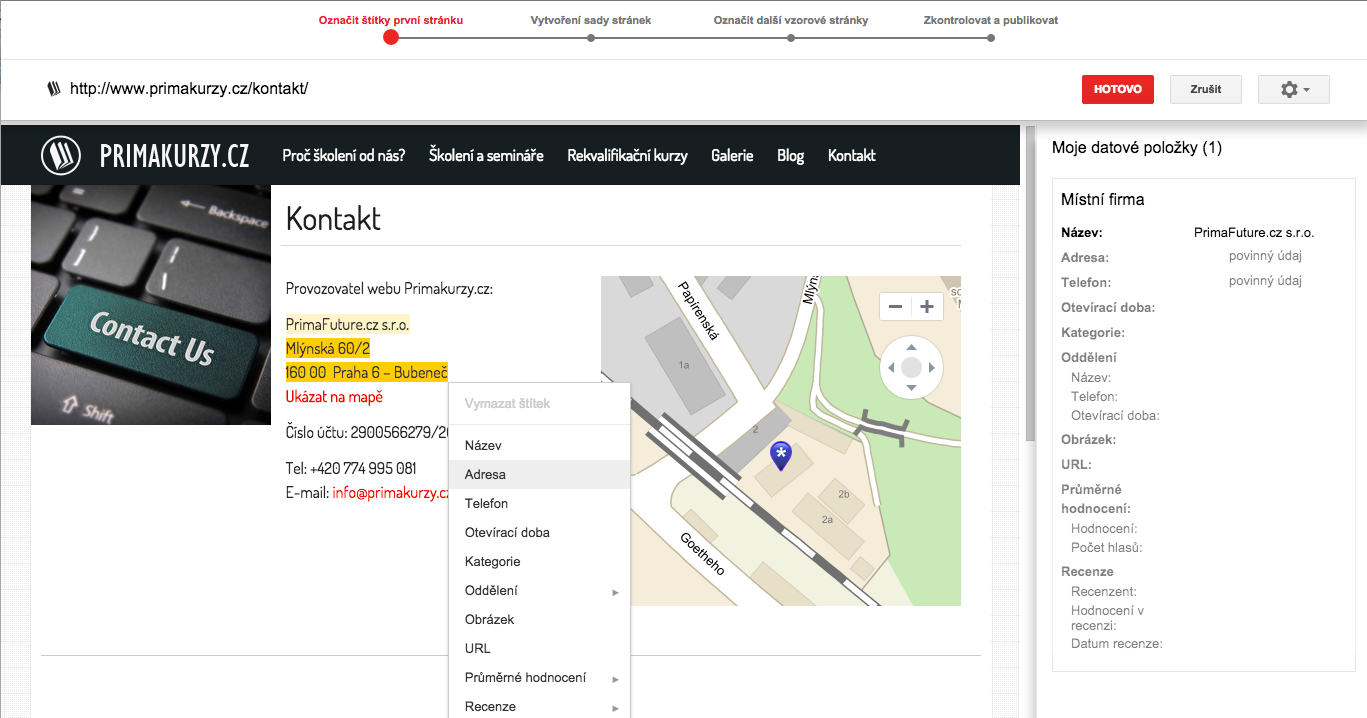This screenshot has height=718, width=1367.
Task: Choose Název from the tag menu
Action: (x=540, y=446)
